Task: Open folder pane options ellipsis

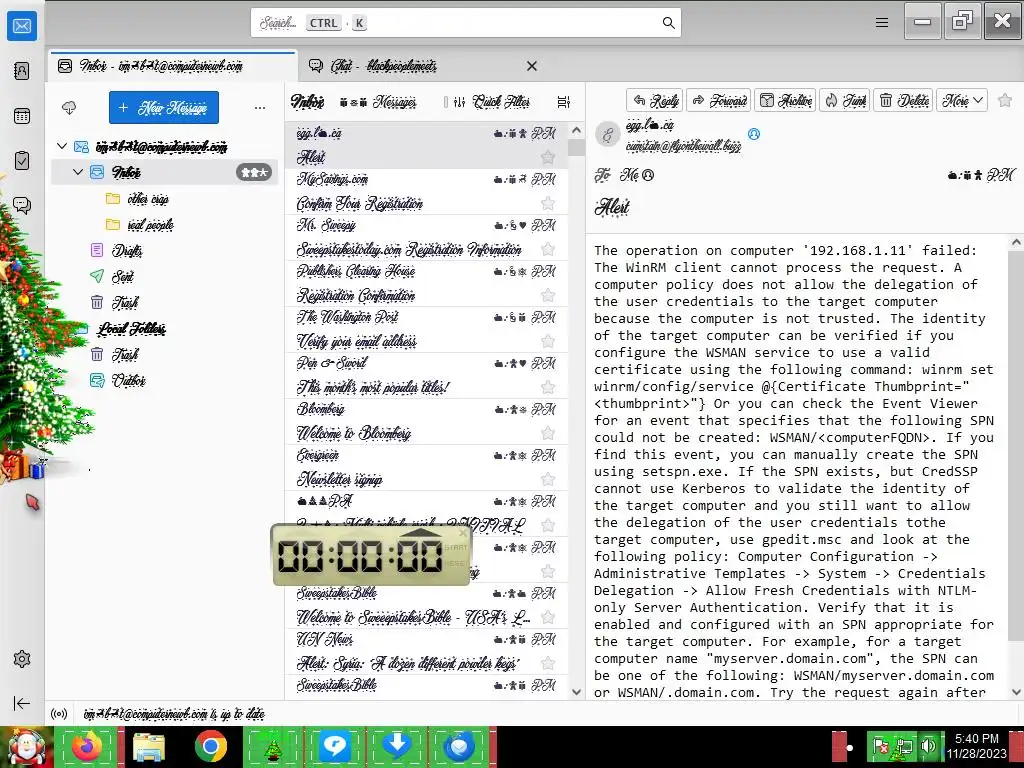Action: pos(260,108)
